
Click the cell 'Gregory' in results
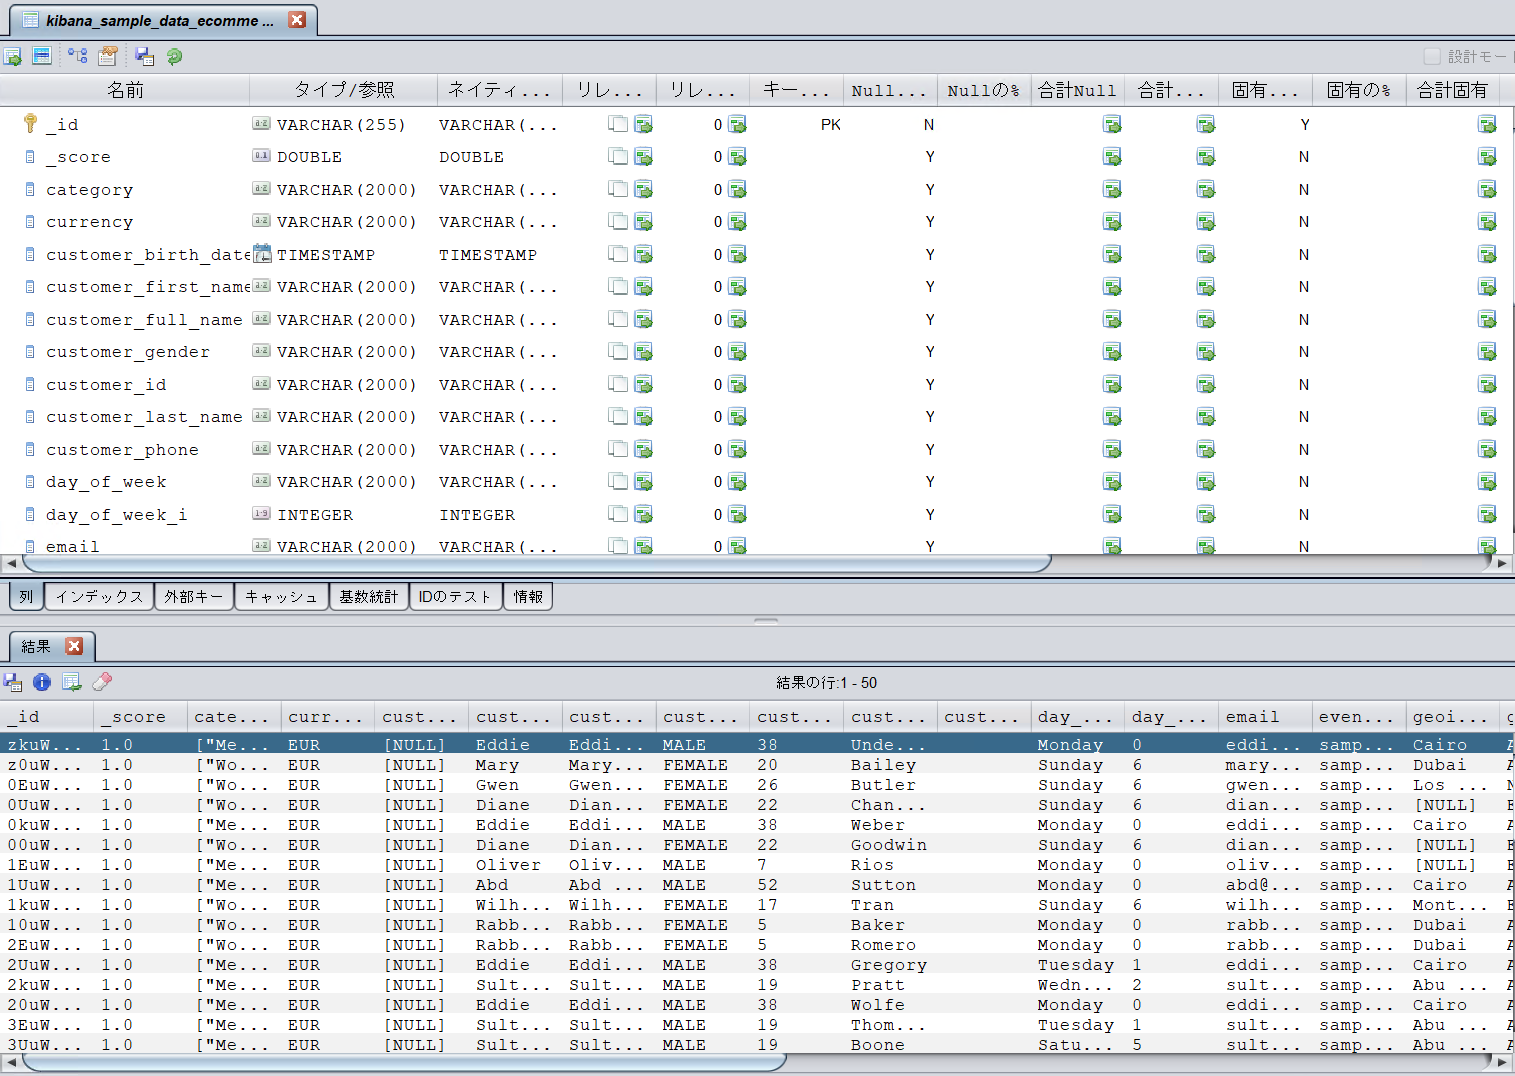click(x=889, y=965)
